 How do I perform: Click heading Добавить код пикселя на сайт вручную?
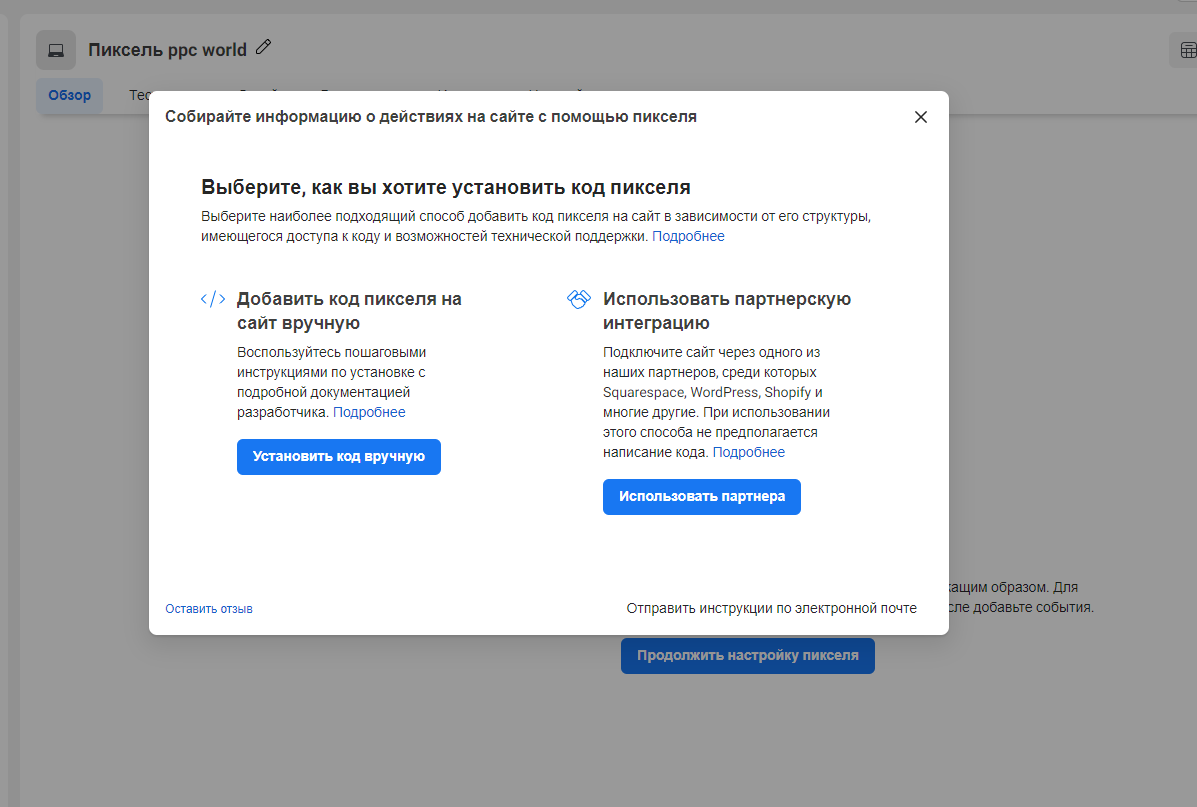click(348, 310)
